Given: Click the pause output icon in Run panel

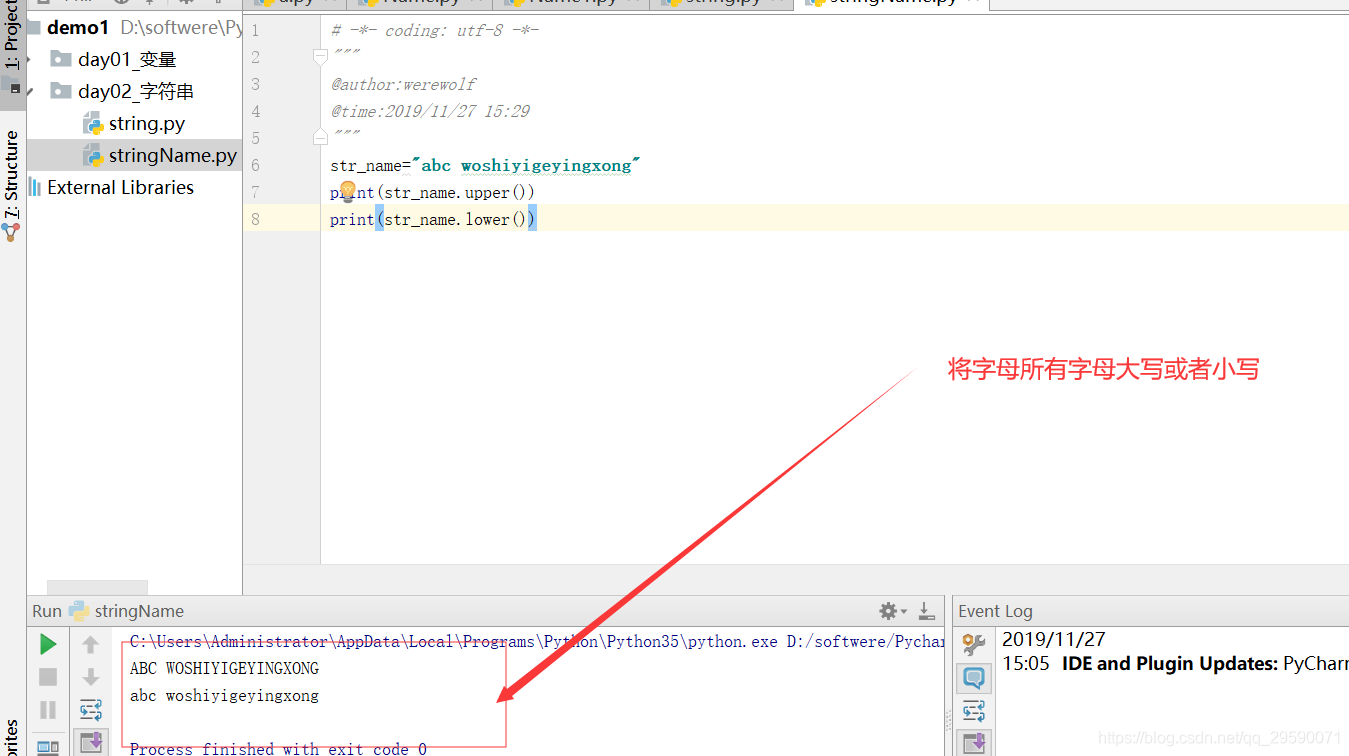Looking at the screenshot, I should tap(48, 710).
